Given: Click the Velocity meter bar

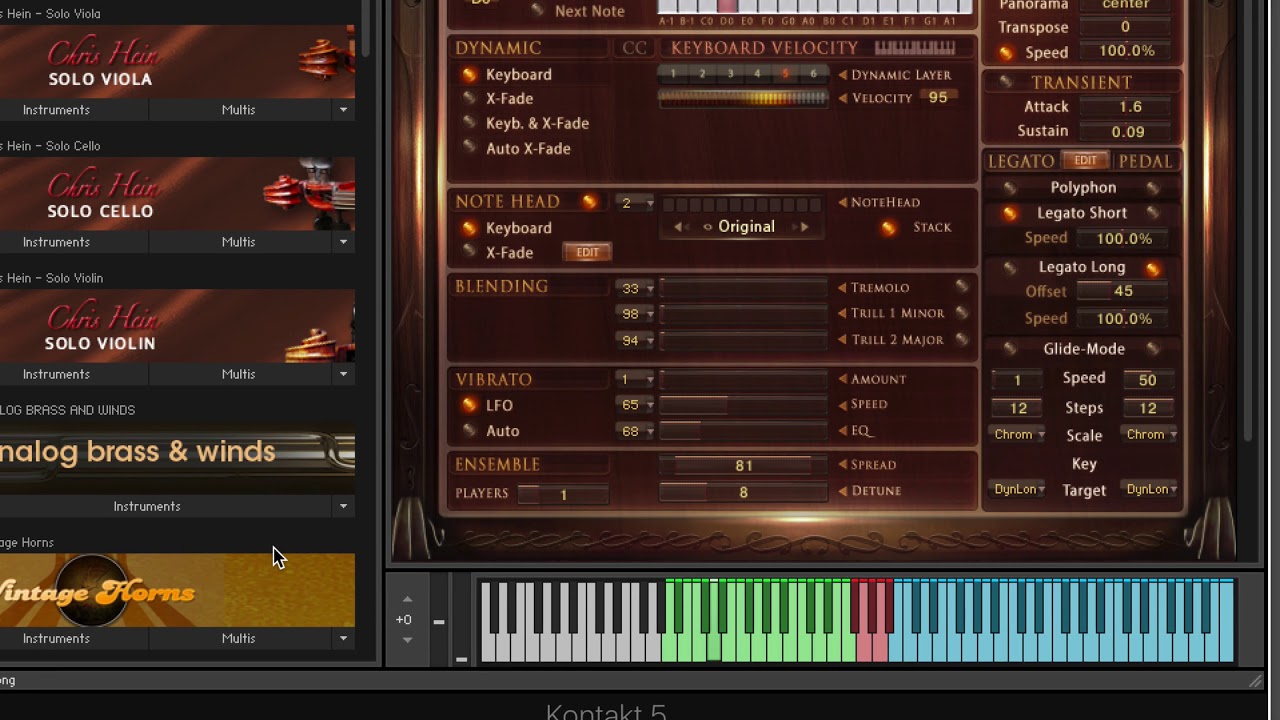Looking at the screenshot, I should pos(743,98).
